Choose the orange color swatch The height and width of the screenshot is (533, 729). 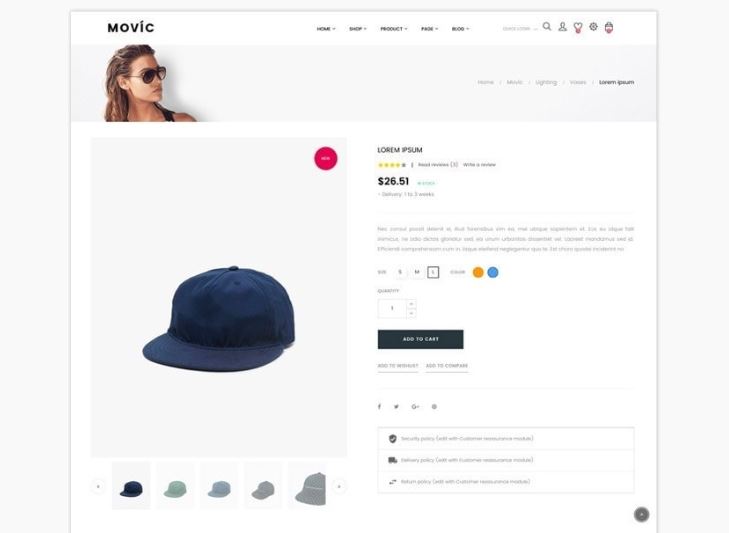pyautogui.click(x=478, y=272)
